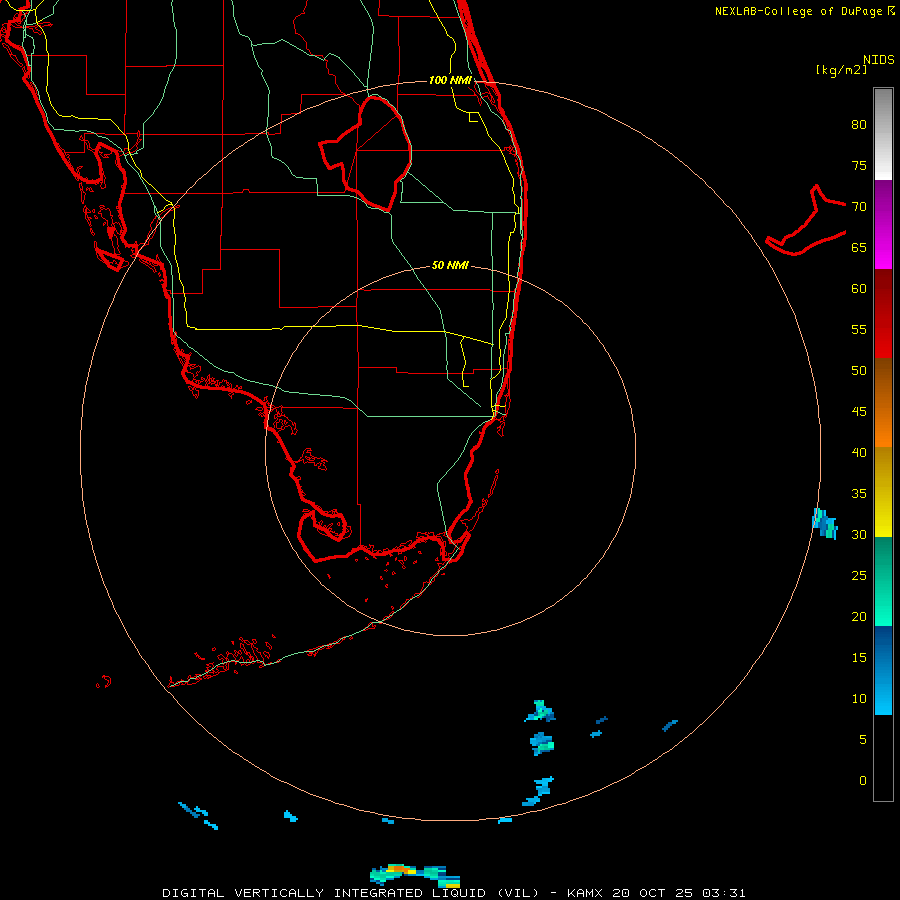Click the scale value 65
This screenshot has height=900, width=900.
pos(859,247)
